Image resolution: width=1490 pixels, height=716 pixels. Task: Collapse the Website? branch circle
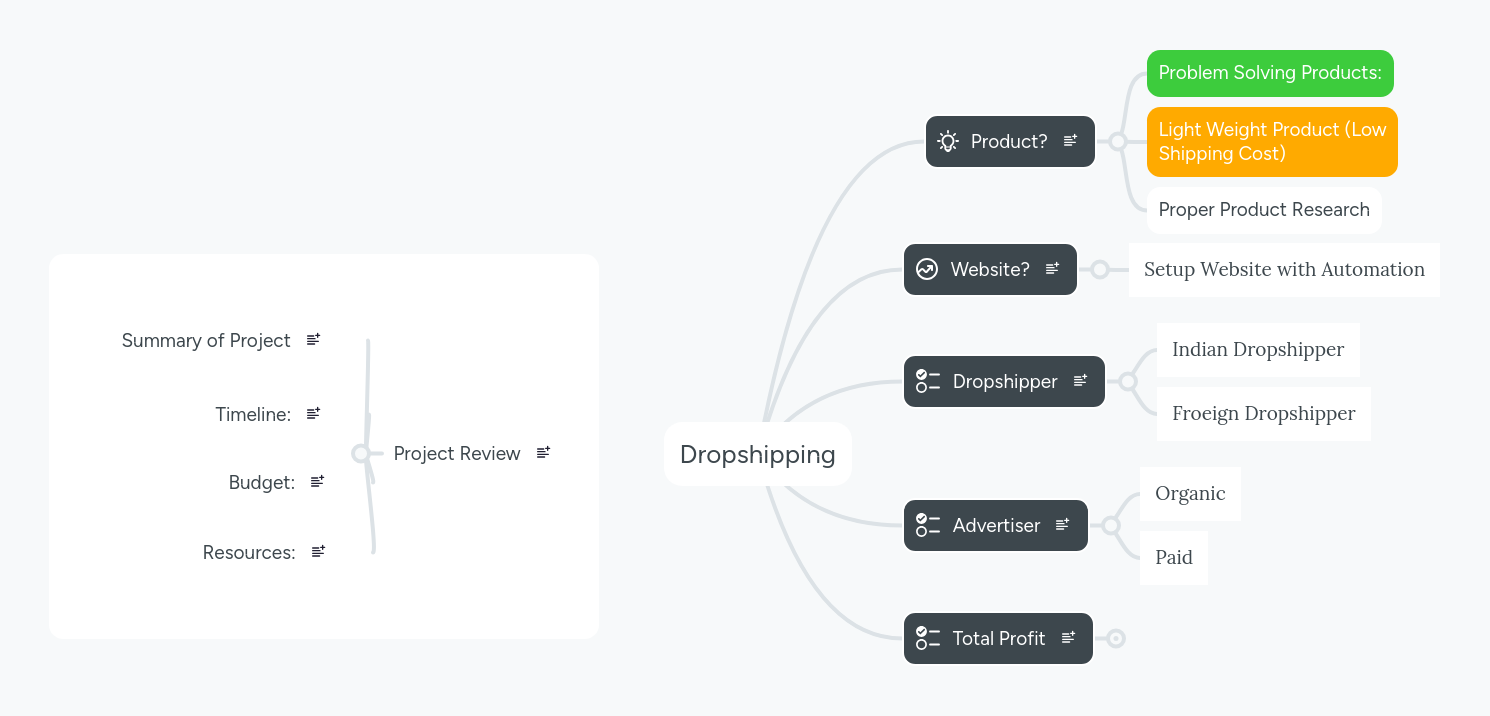coord(1101,269)
